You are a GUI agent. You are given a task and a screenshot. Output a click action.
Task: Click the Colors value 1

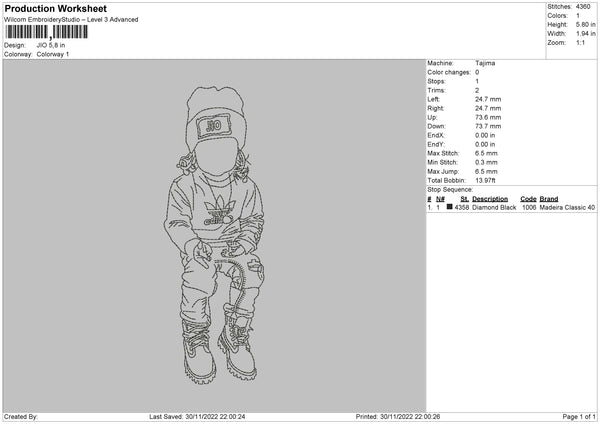pos(578,16)
